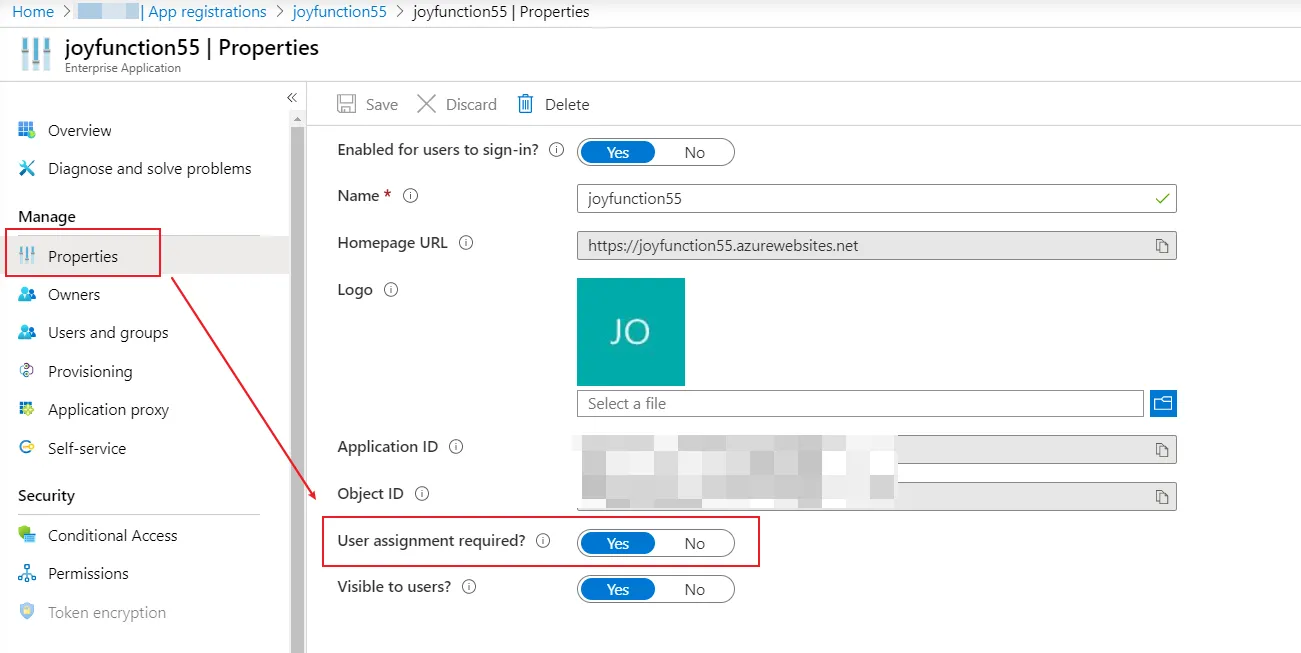Click the Permissions tree icon

tap(27, 573)
